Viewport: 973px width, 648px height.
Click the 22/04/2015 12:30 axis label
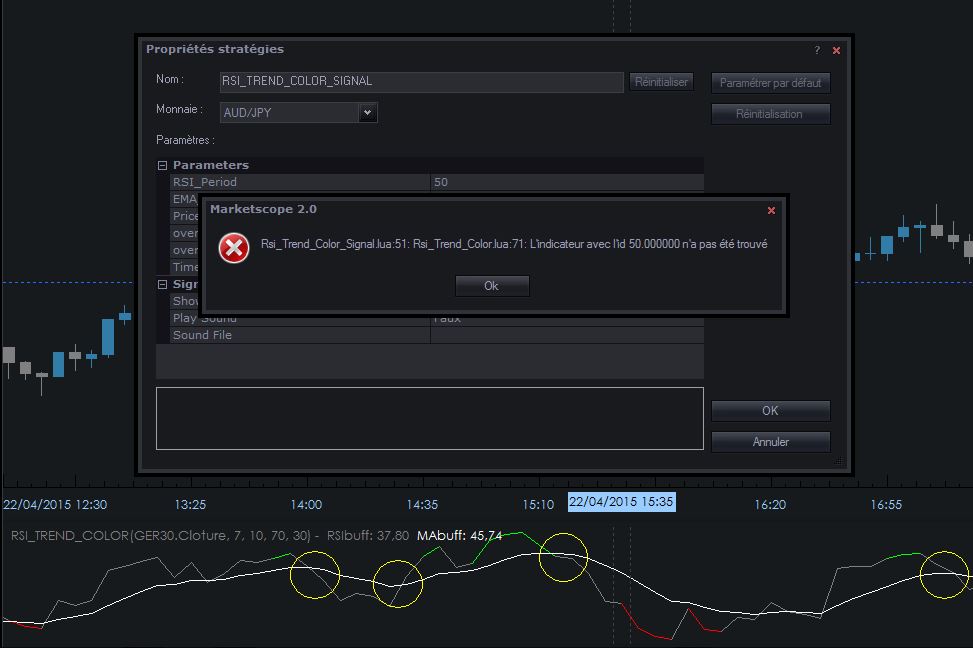[55, 505]
